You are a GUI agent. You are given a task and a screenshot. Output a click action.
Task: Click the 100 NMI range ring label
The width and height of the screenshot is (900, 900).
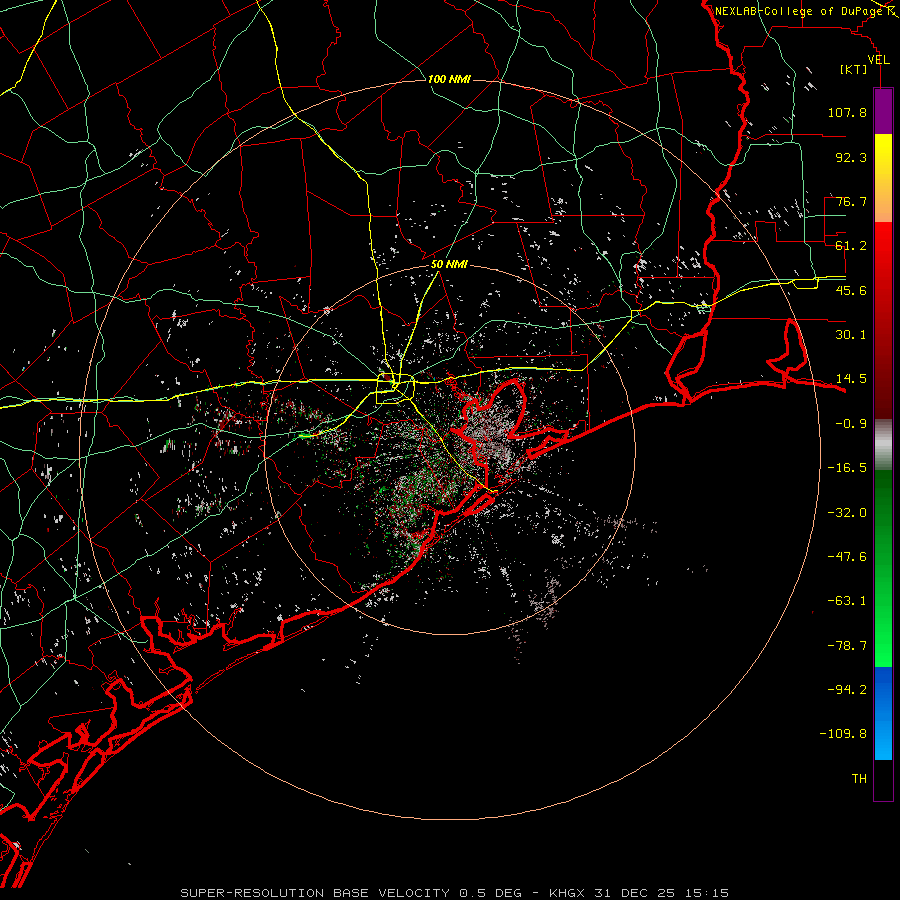coord(449,79)
